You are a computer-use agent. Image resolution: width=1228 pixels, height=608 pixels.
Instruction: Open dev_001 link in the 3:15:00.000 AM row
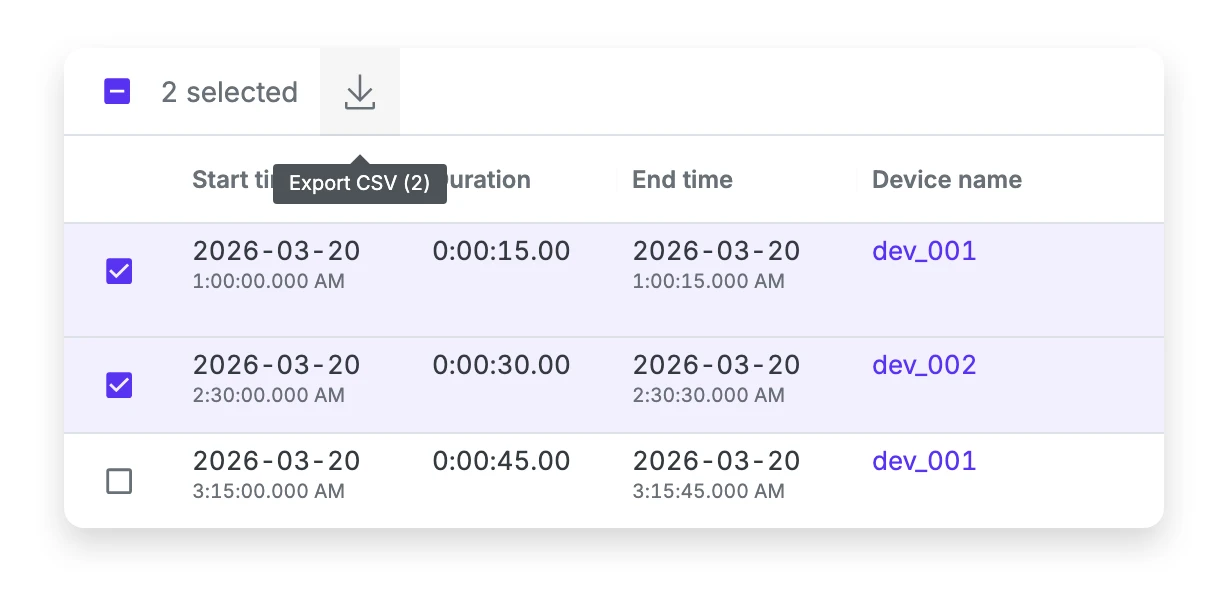click(x=924, y=461)
